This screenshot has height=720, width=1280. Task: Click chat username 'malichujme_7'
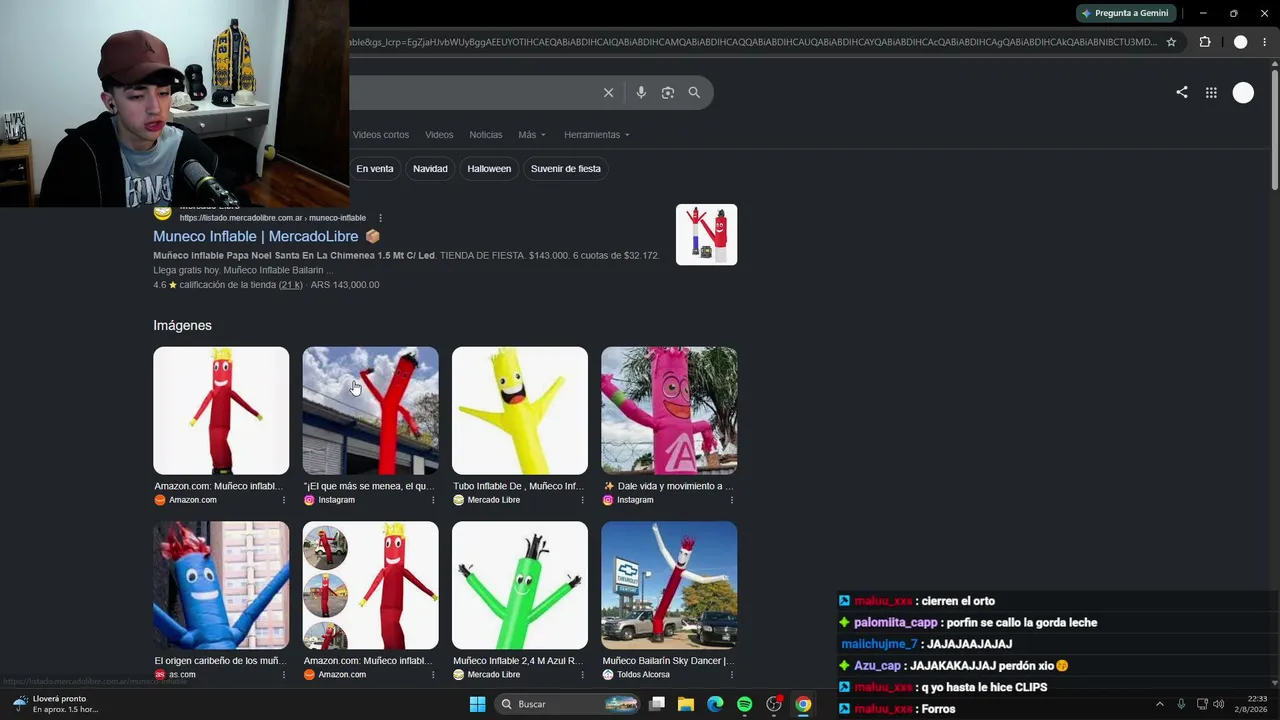click(x=879, y=644)
